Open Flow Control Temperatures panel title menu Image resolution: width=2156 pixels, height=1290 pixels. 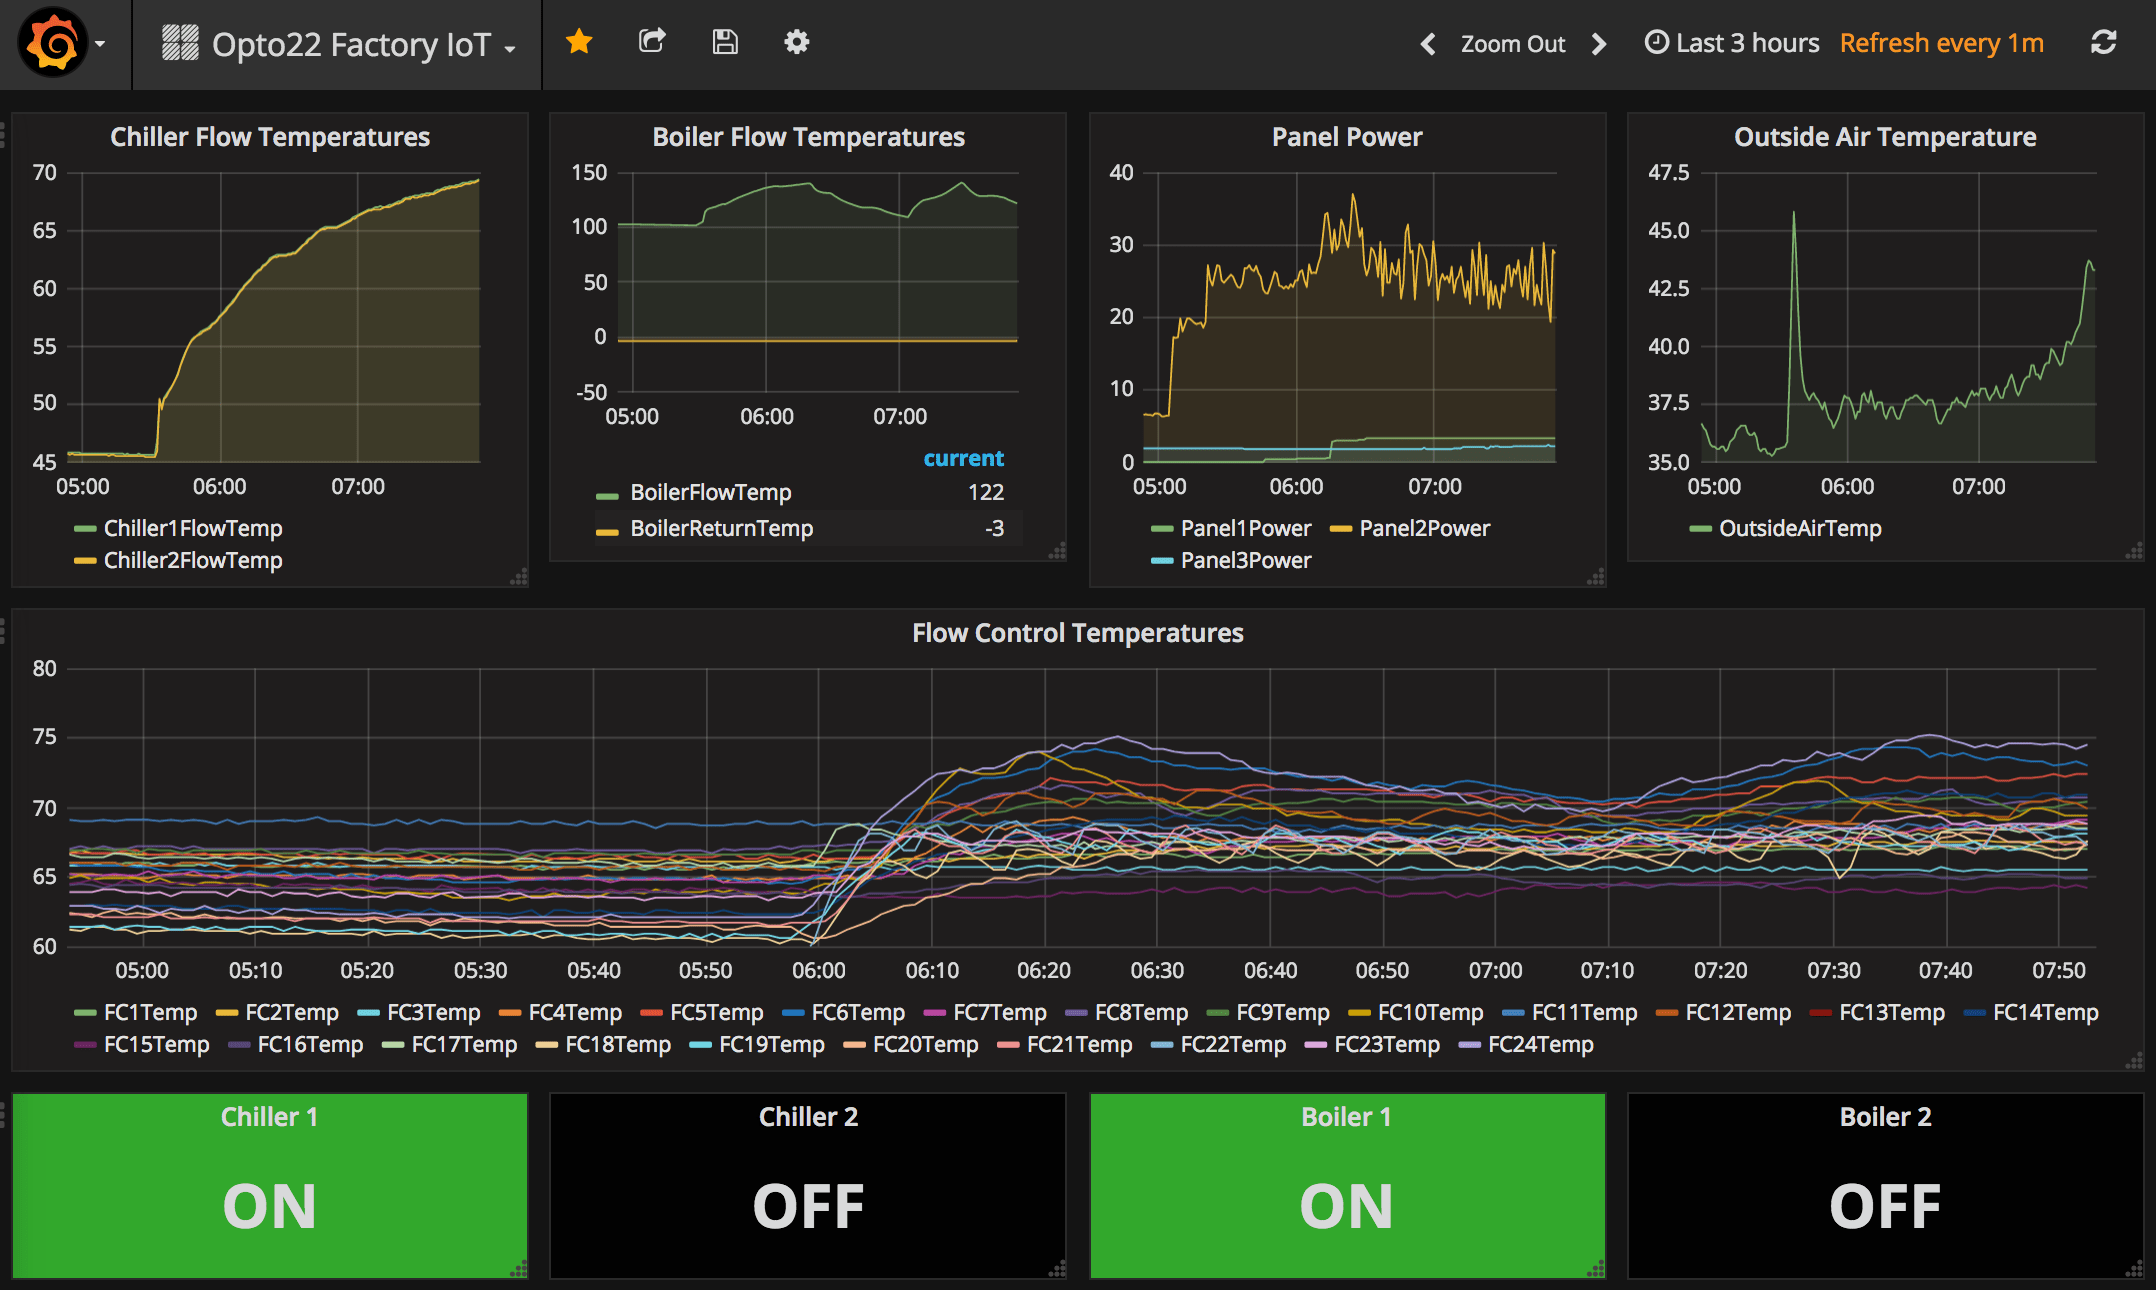(x=1077, y=633)
